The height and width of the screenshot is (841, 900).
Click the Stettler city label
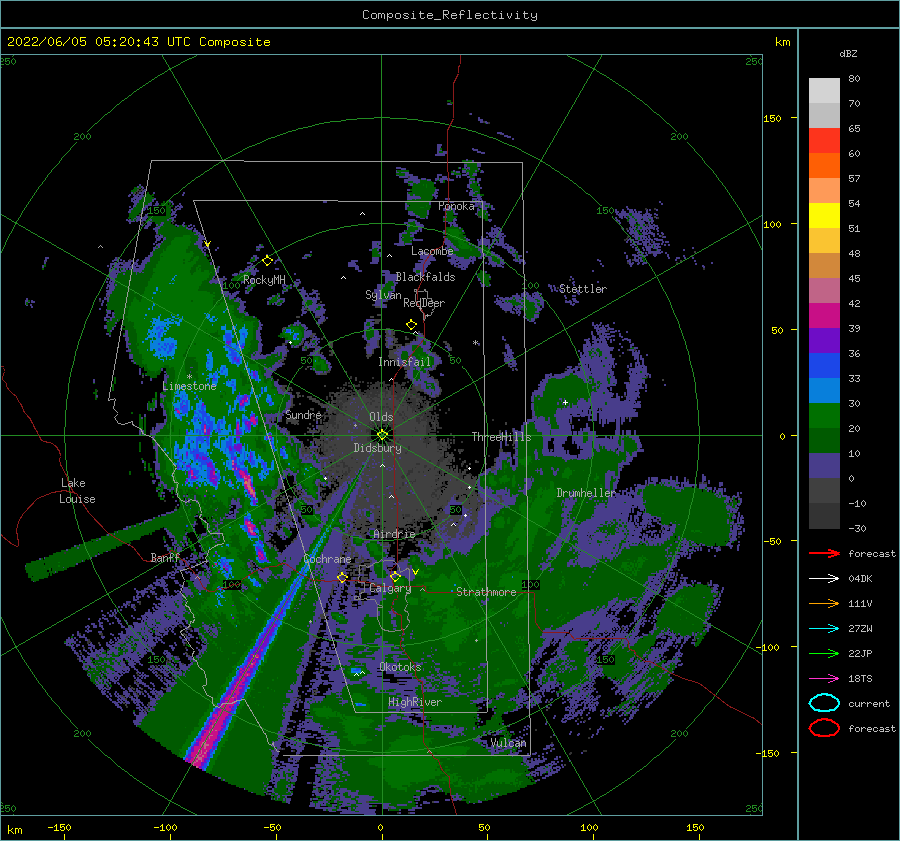click(x=583, y=289)
